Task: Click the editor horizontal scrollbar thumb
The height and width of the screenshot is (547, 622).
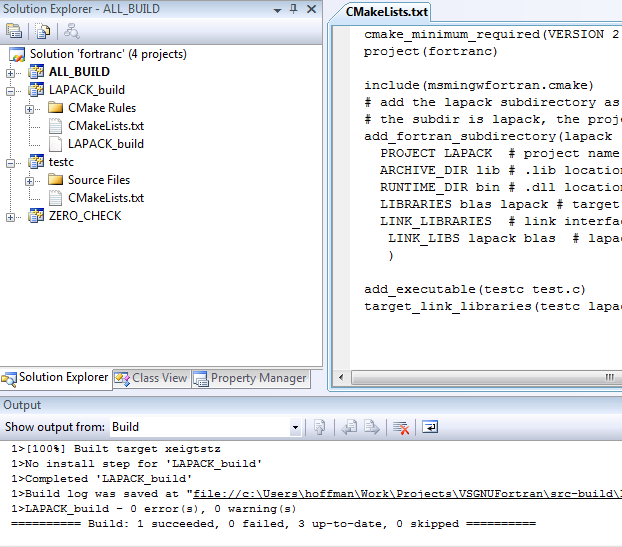Action: (486, 377)
